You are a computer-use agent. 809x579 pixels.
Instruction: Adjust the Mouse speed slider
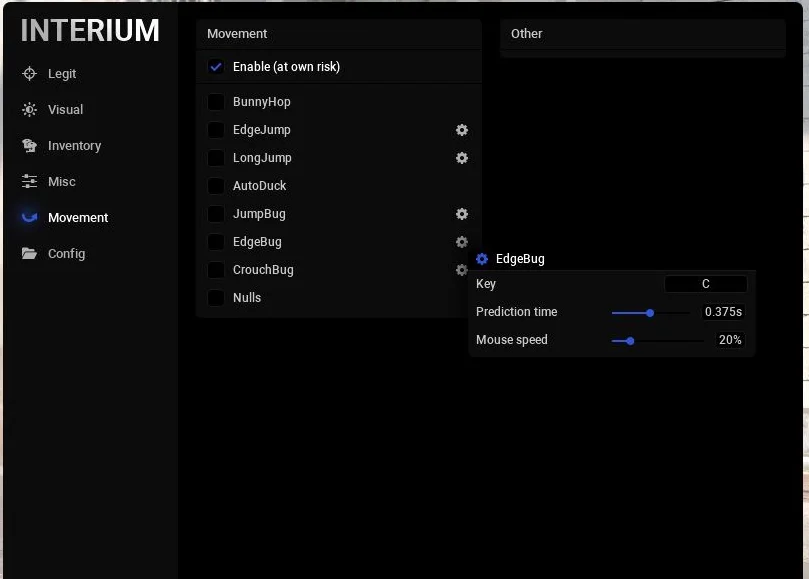(x=656, y=340)
